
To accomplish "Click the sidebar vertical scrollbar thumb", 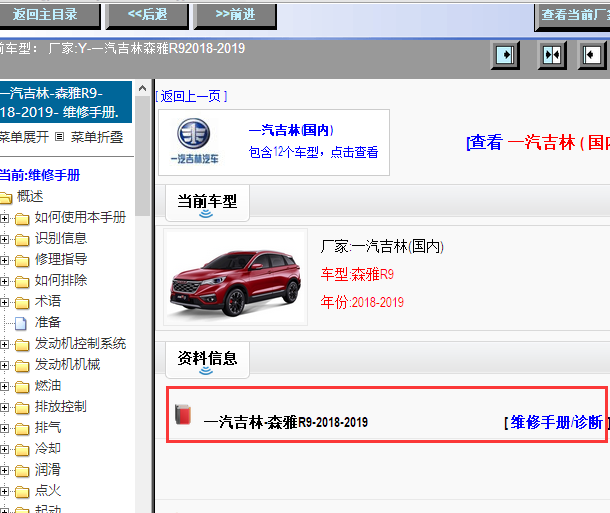I will pyautogui.click(x=142, y=156).
